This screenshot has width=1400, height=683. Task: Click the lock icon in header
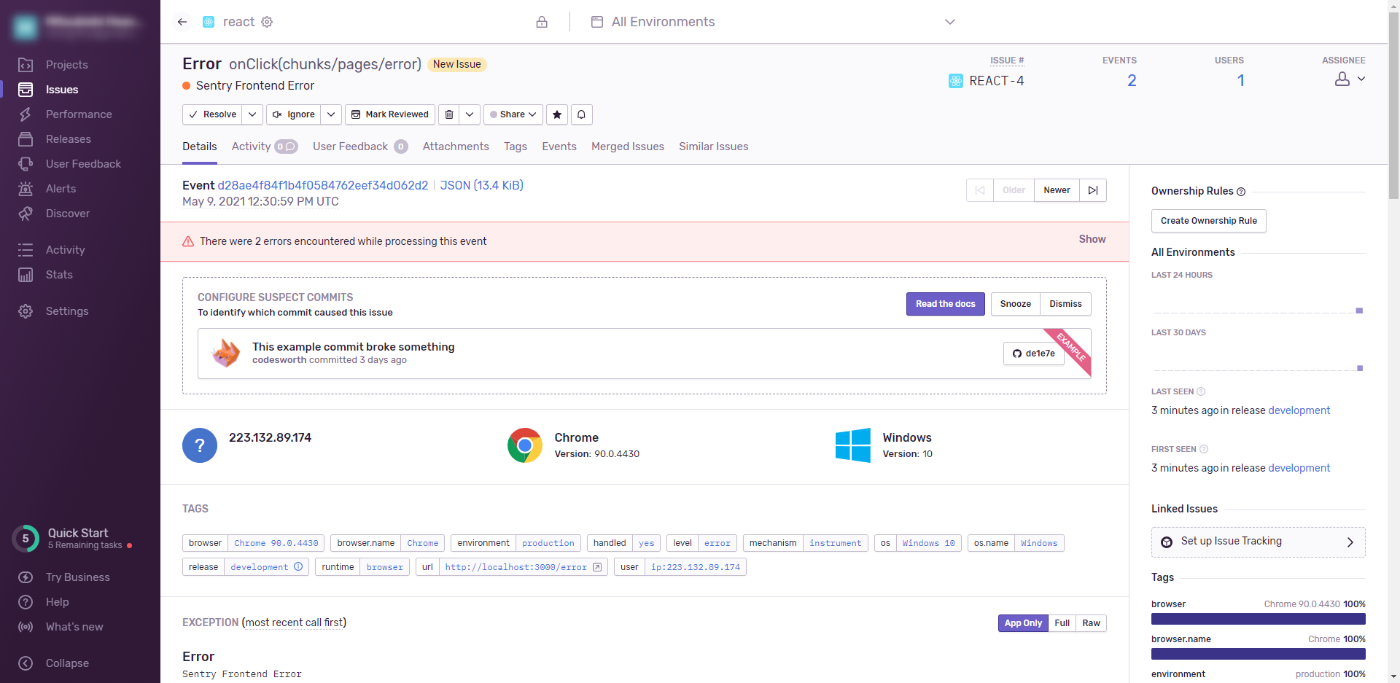click(542, 22)
